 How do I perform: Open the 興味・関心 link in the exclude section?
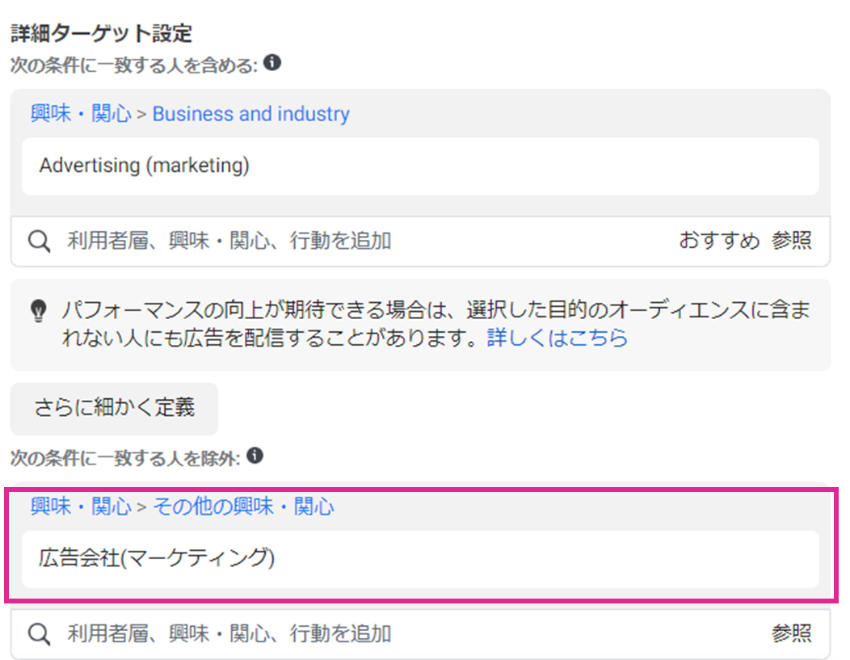click(x=81, y=506)
